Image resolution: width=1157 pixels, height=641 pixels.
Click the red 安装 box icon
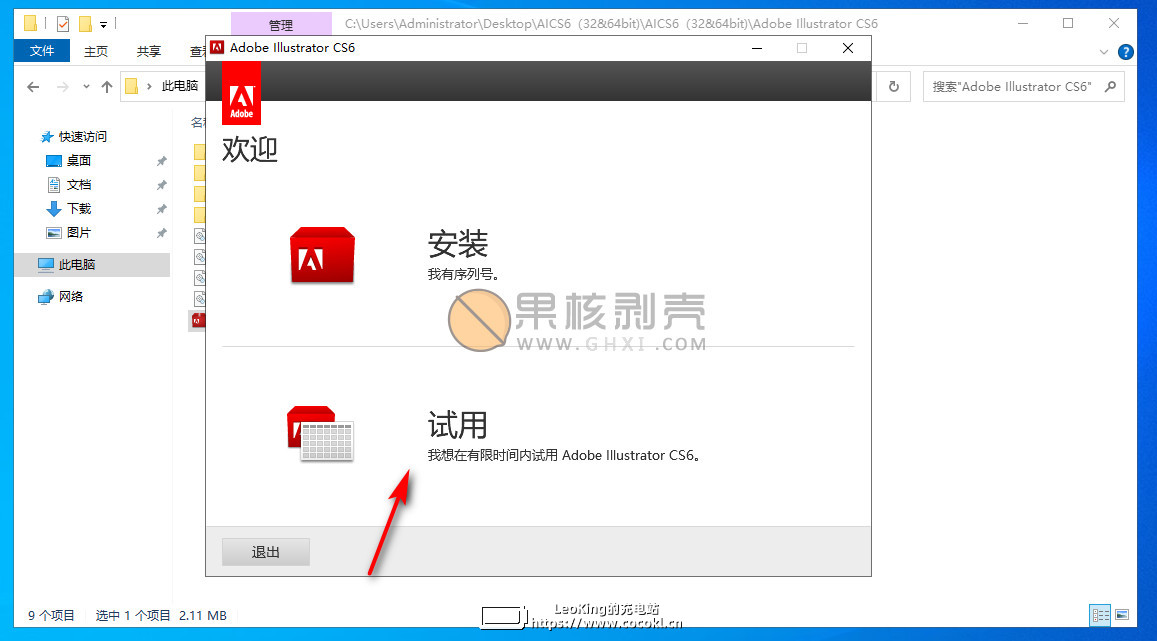pyautogui.click(x=322, y=255)
